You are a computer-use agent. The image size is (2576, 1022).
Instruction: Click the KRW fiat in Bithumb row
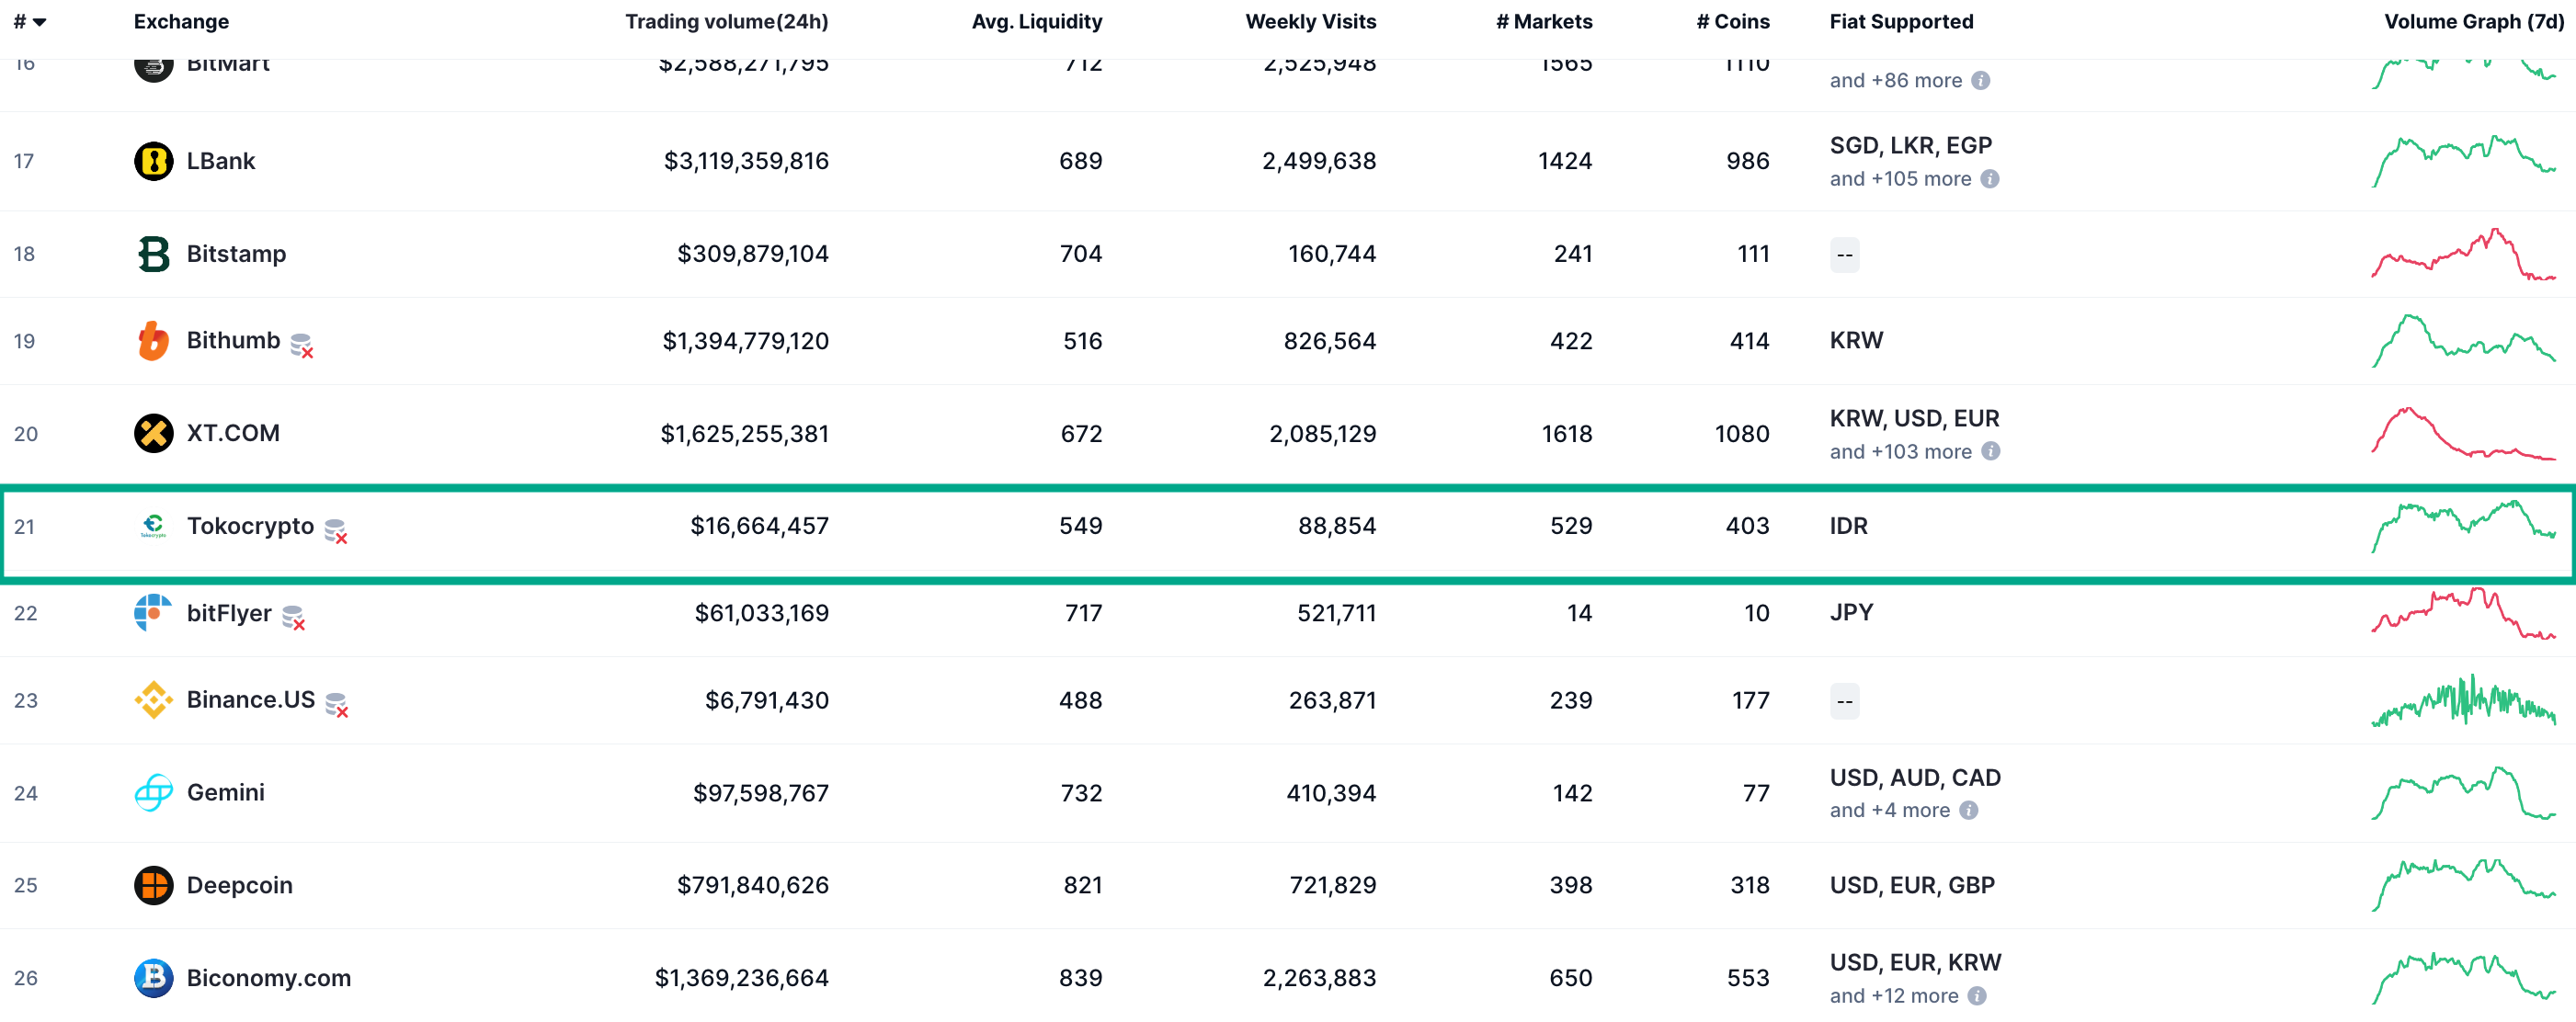[1856, 341]
